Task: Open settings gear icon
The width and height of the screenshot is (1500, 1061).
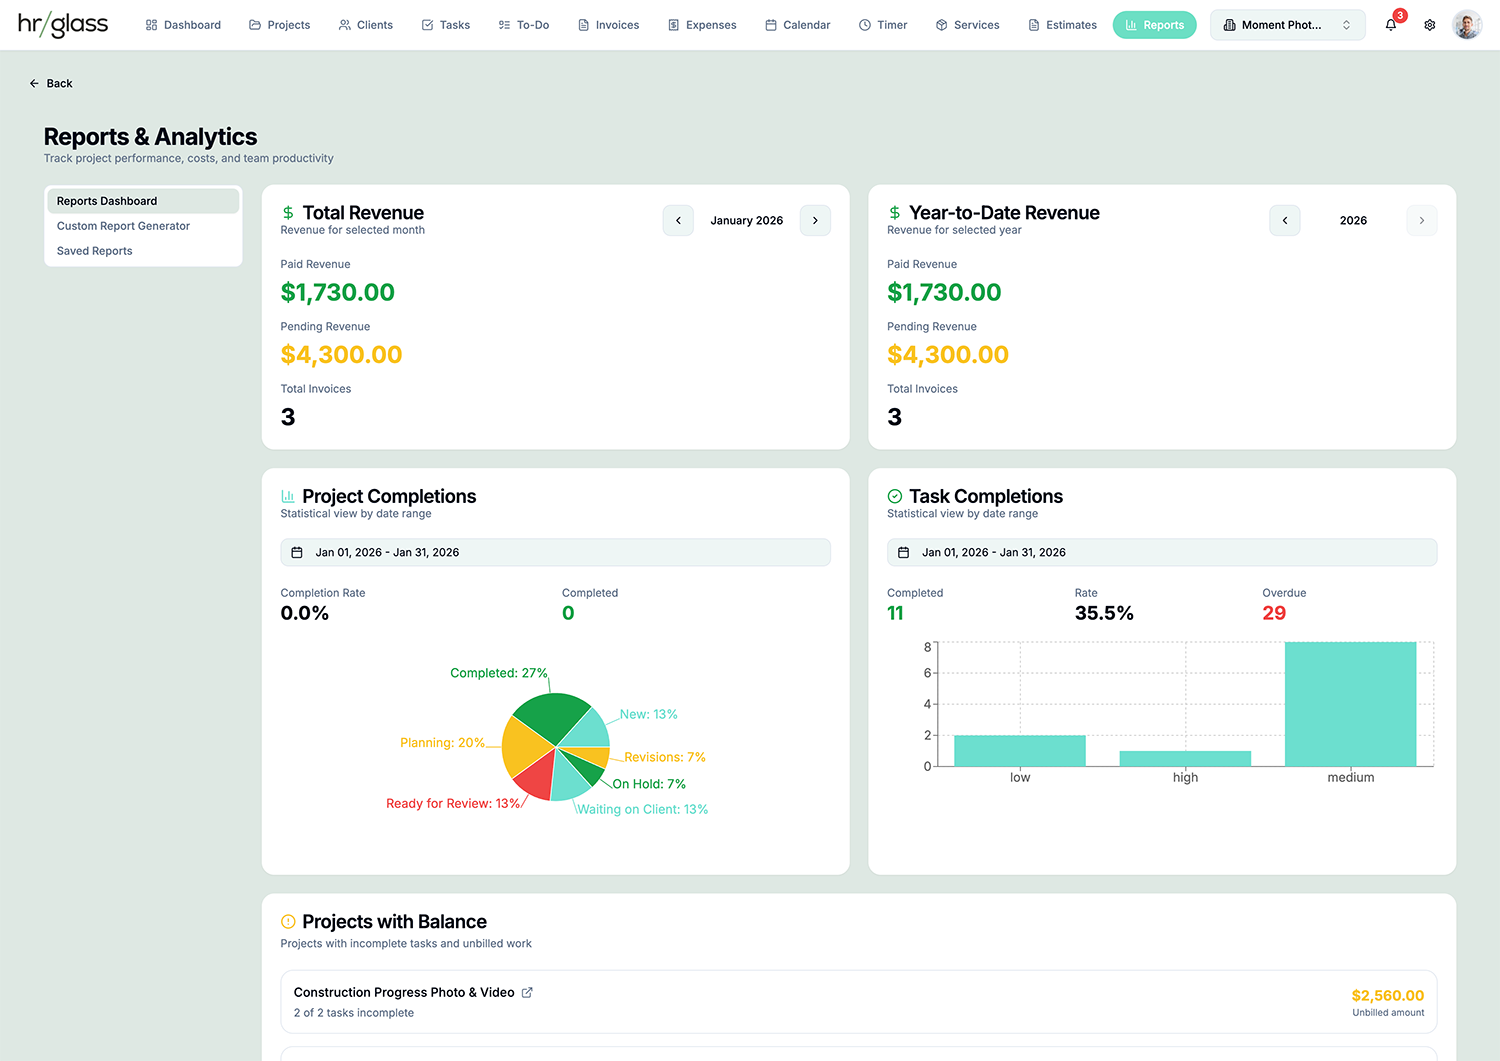Action: 1430,25
